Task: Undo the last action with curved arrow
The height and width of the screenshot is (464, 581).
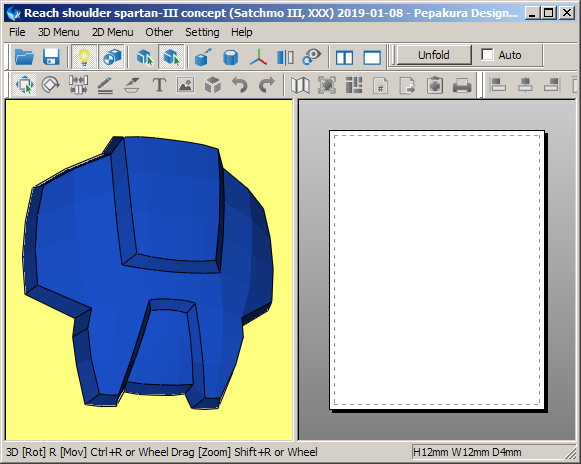Action: coord(240,85)
